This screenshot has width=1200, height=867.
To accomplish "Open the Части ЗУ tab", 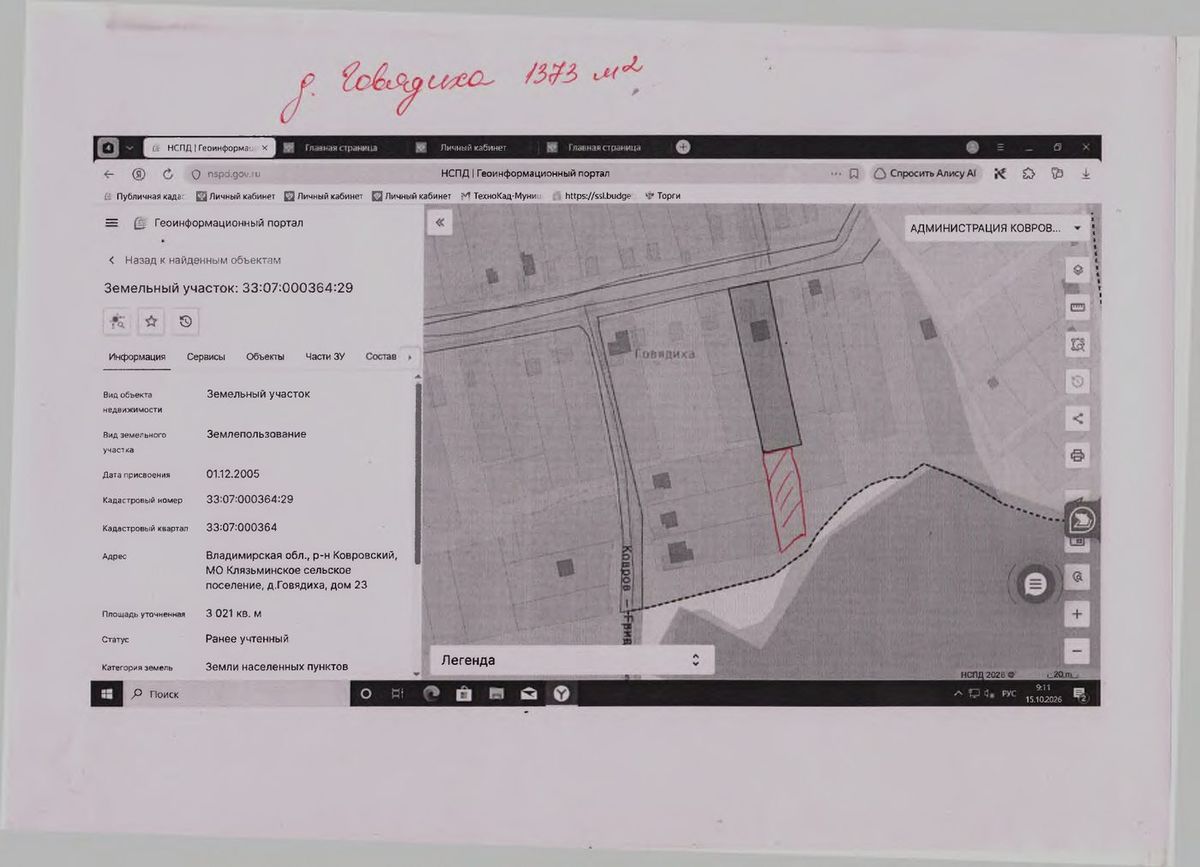I will 325,357.
